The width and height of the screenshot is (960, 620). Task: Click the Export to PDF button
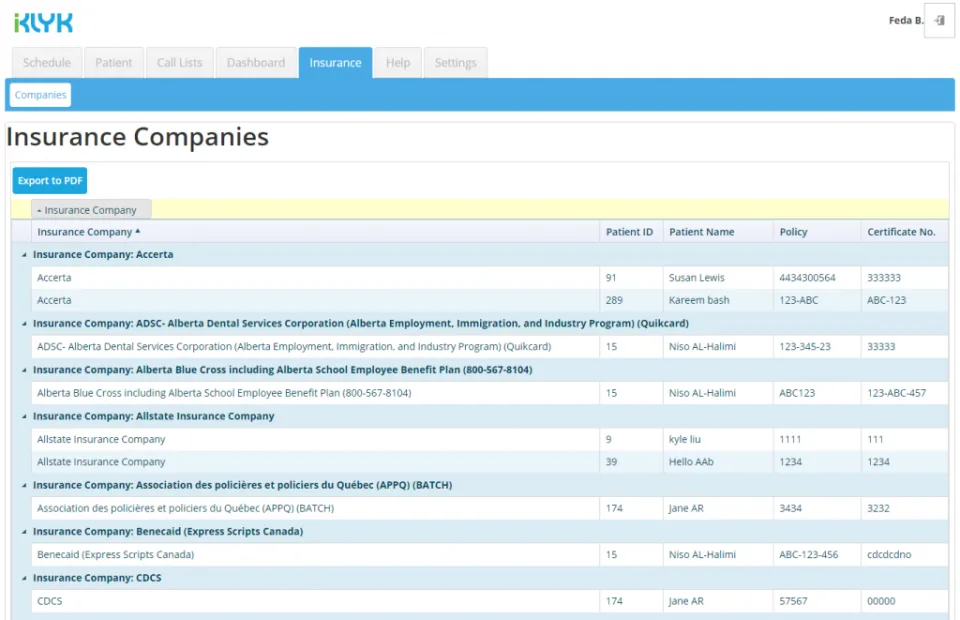coord(50,181)
